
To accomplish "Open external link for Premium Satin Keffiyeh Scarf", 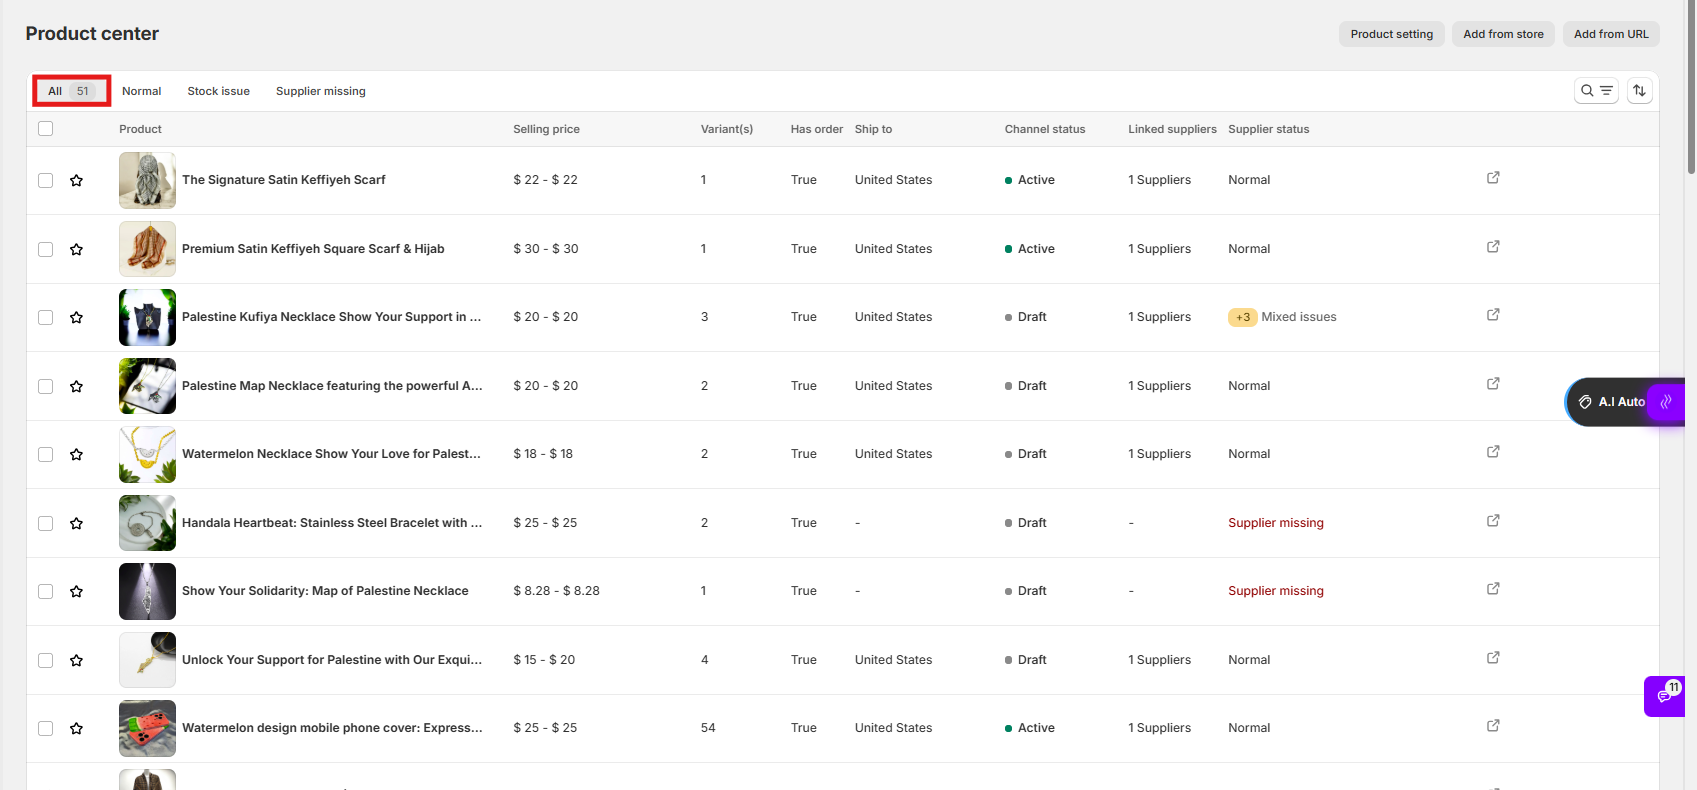I will tap(1493, 247).
